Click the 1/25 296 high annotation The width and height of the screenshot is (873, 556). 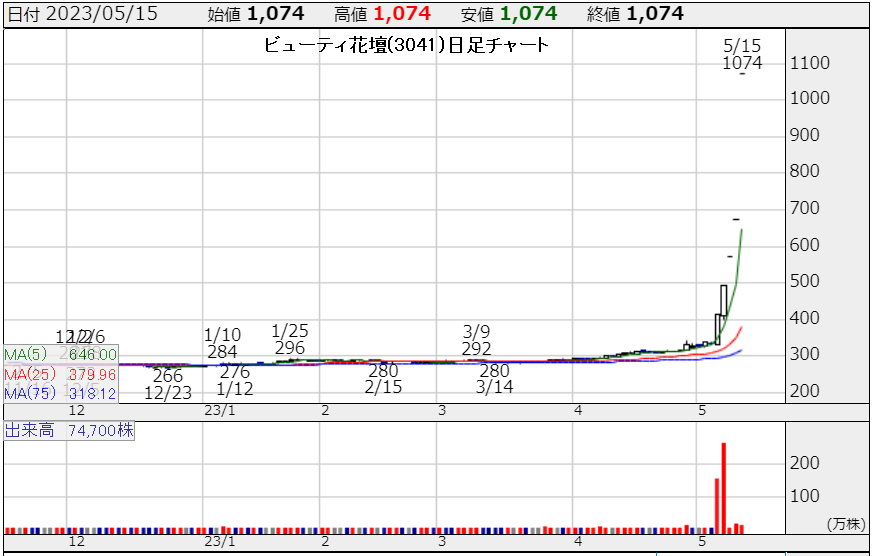289,339
